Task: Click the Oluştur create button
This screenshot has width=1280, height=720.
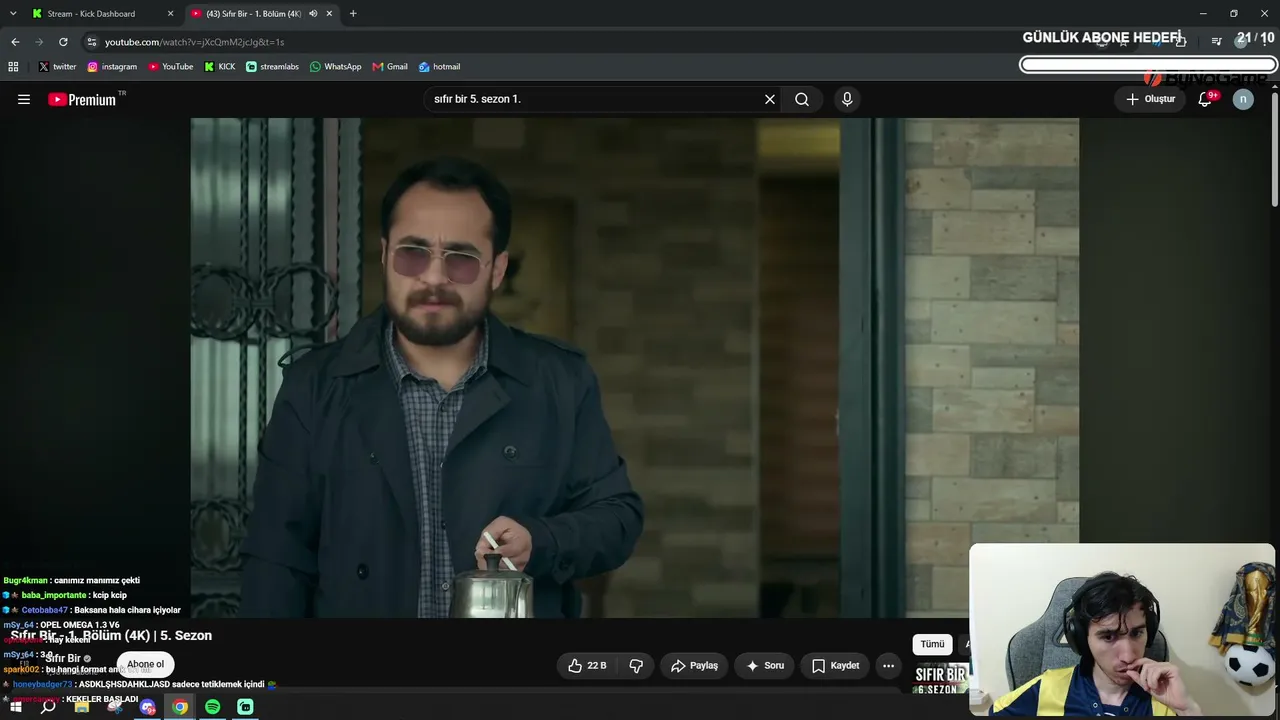Action: [1151, 99]
